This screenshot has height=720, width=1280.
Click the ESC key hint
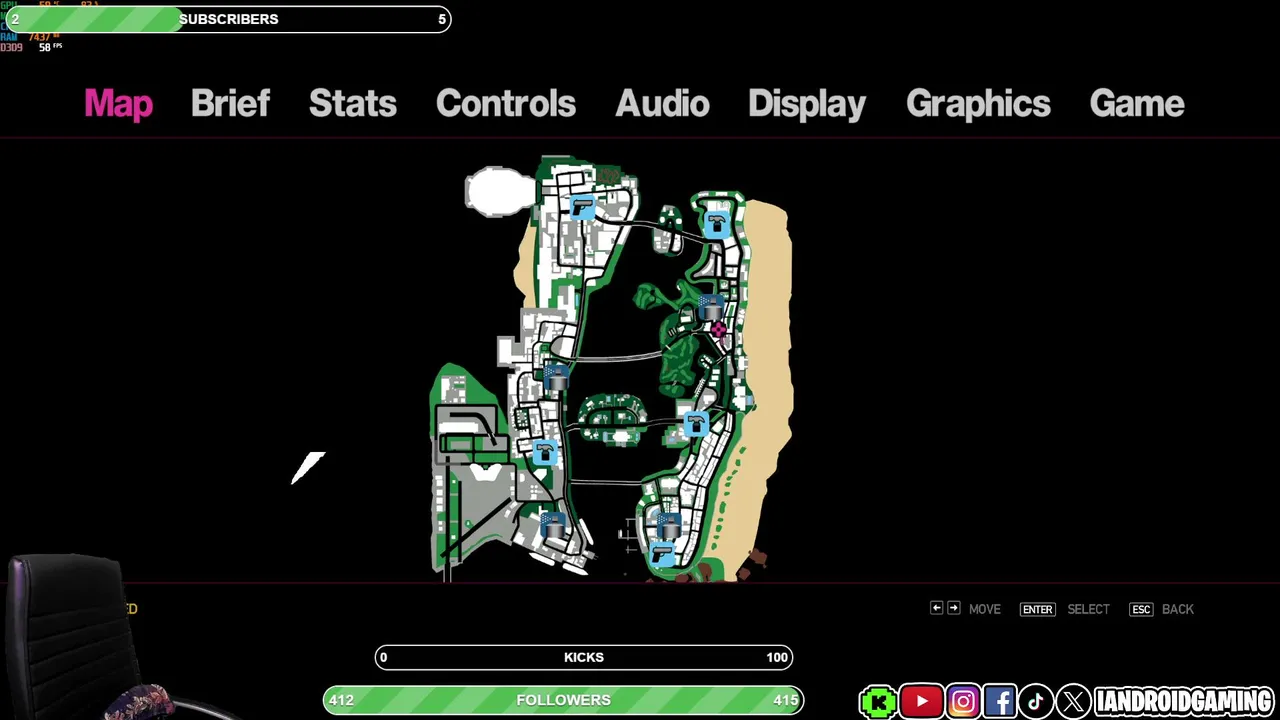1141,609
